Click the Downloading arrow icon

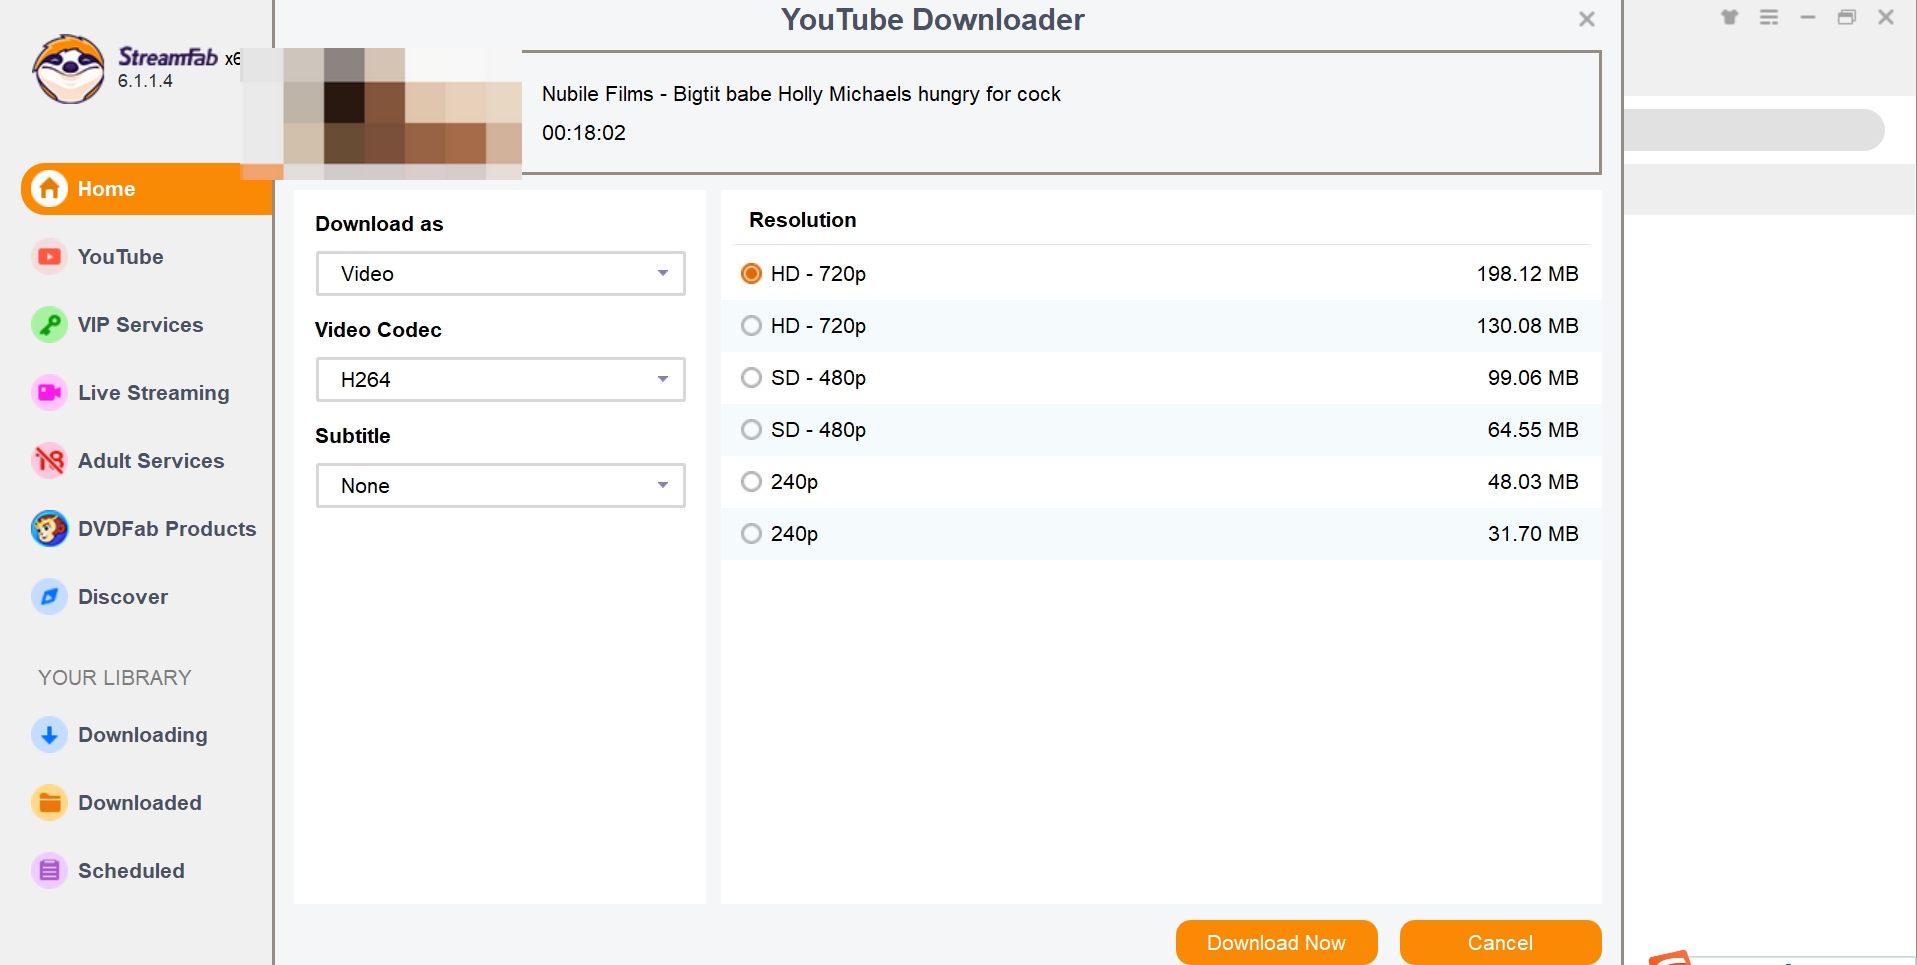[49, 735]
